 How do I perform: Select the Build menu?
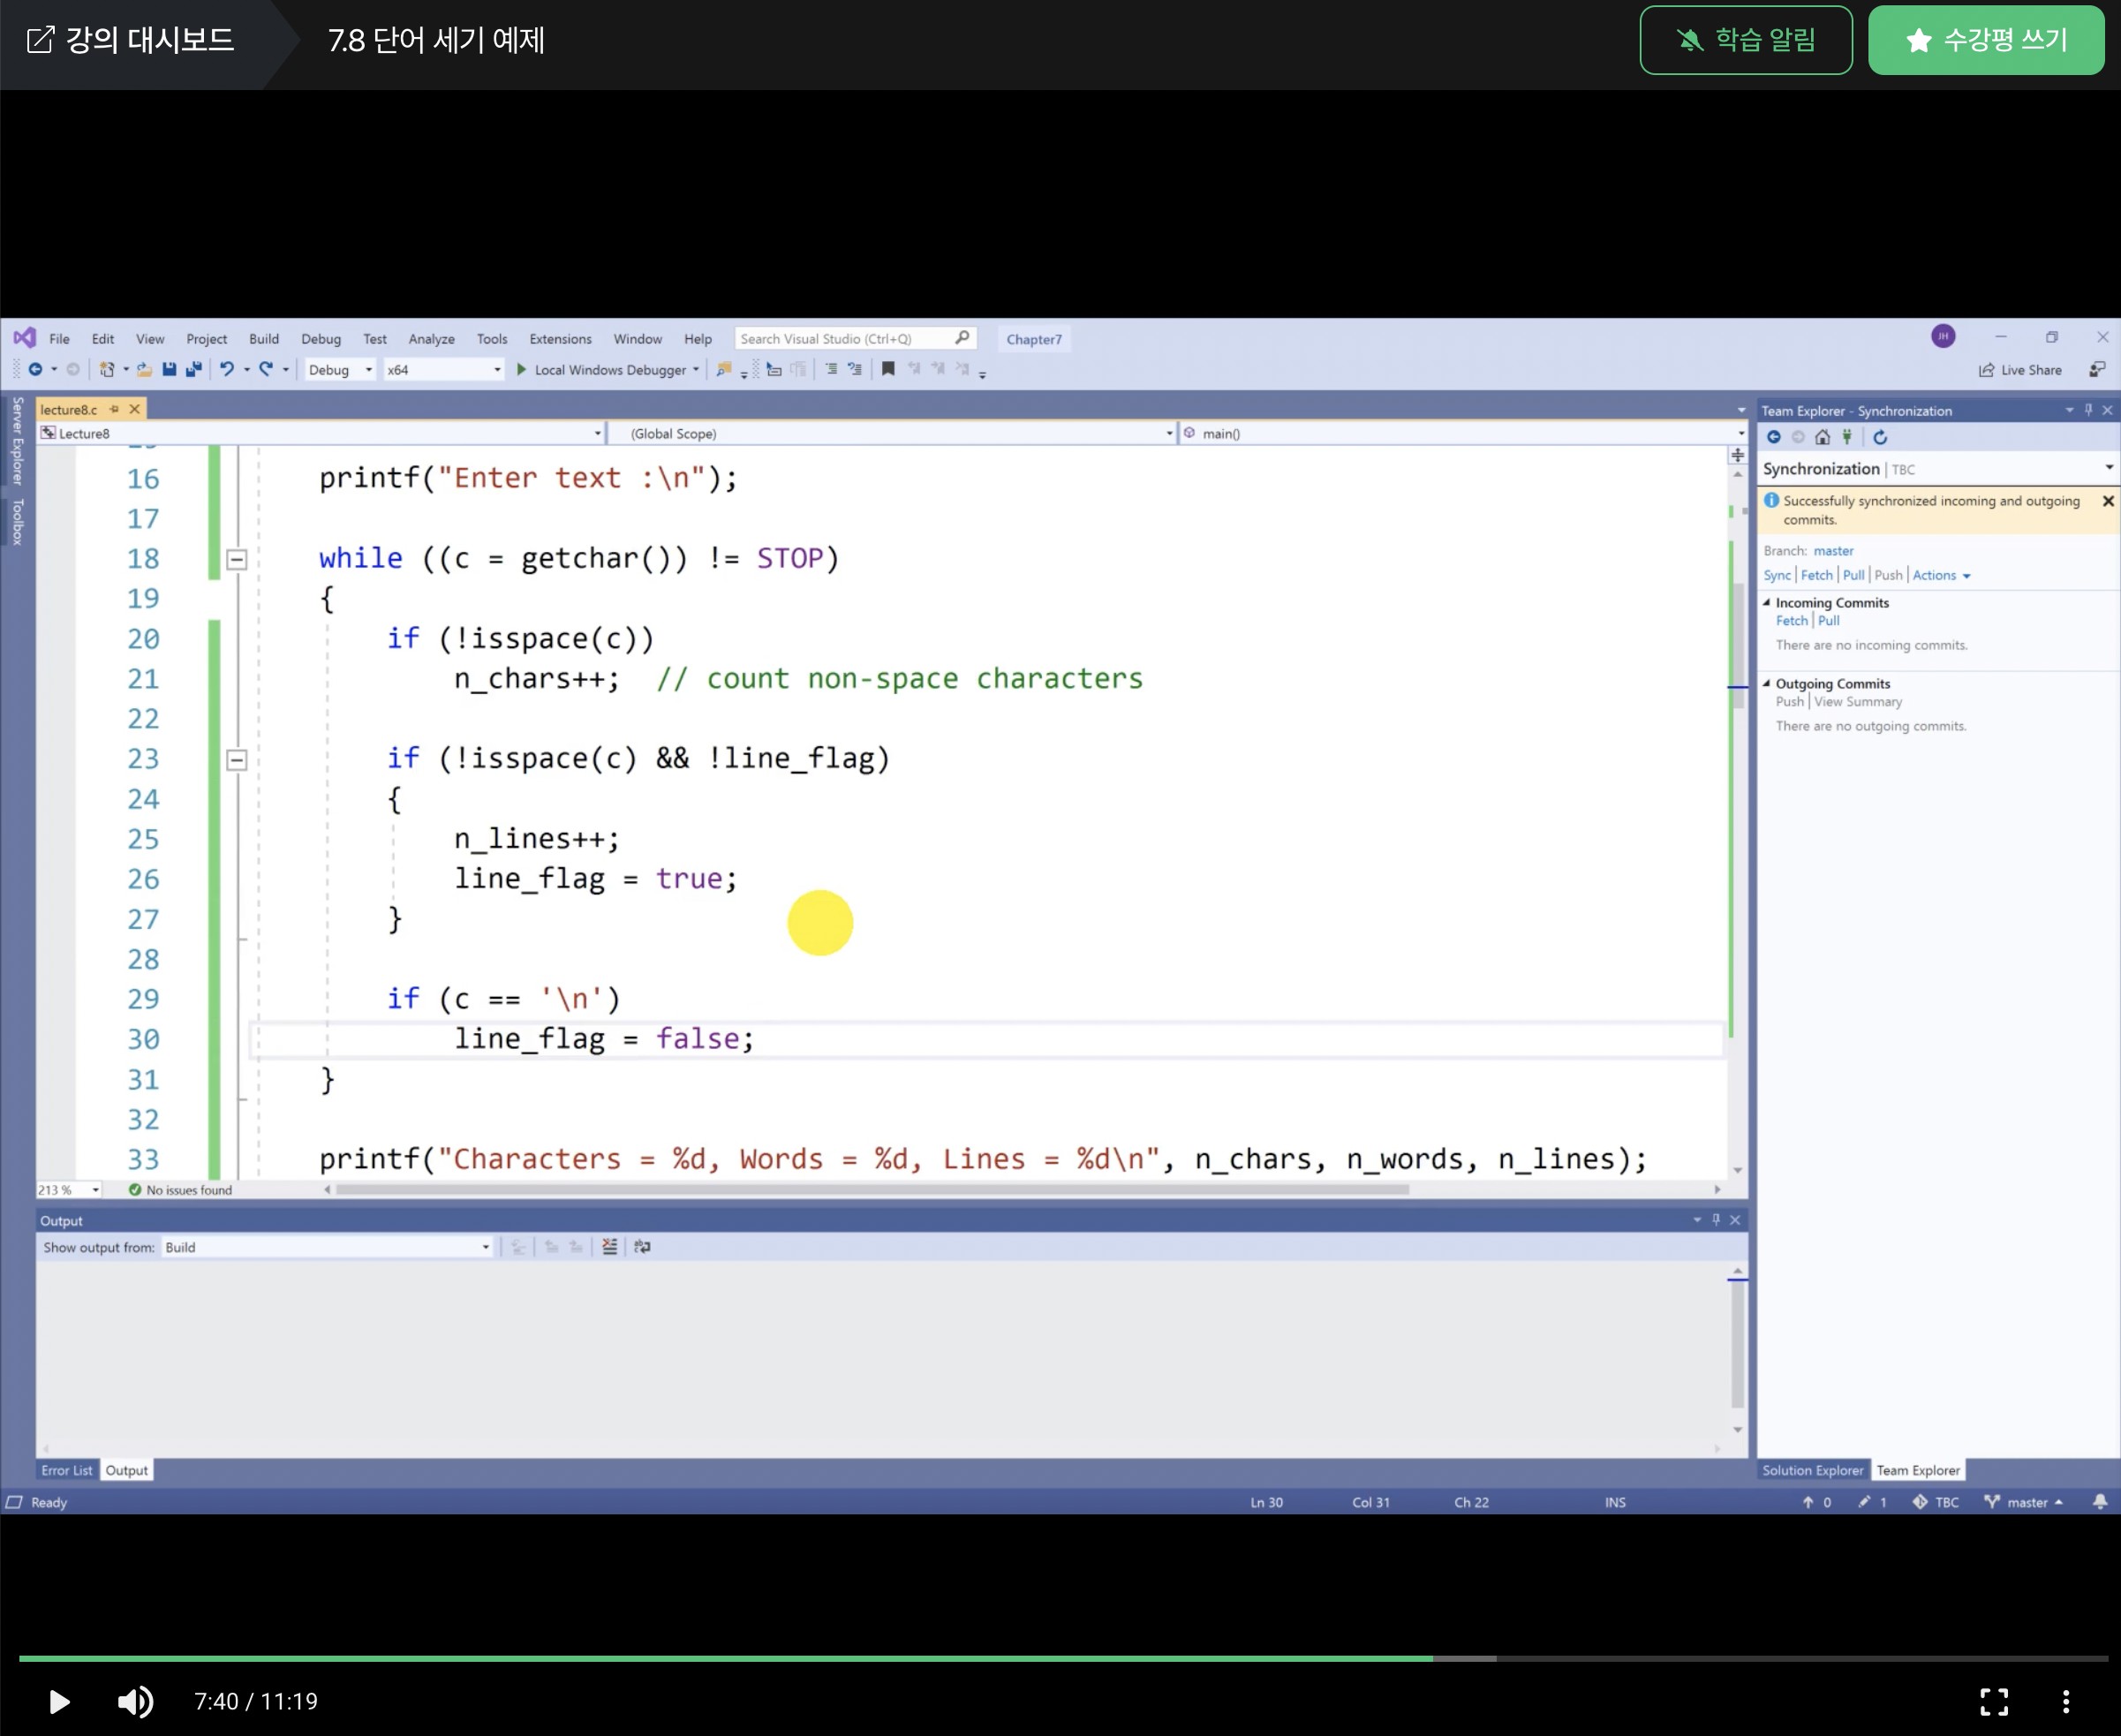260,338
